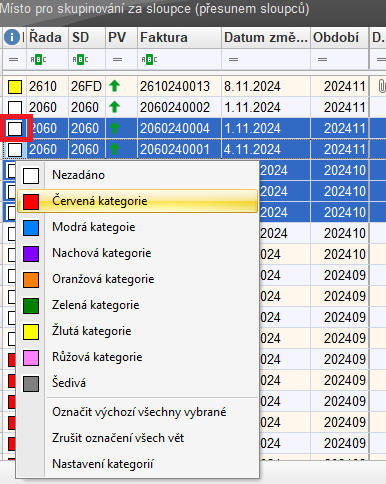
Task: Click equals filter operator under Datum změ...
Action: (233, 60)
